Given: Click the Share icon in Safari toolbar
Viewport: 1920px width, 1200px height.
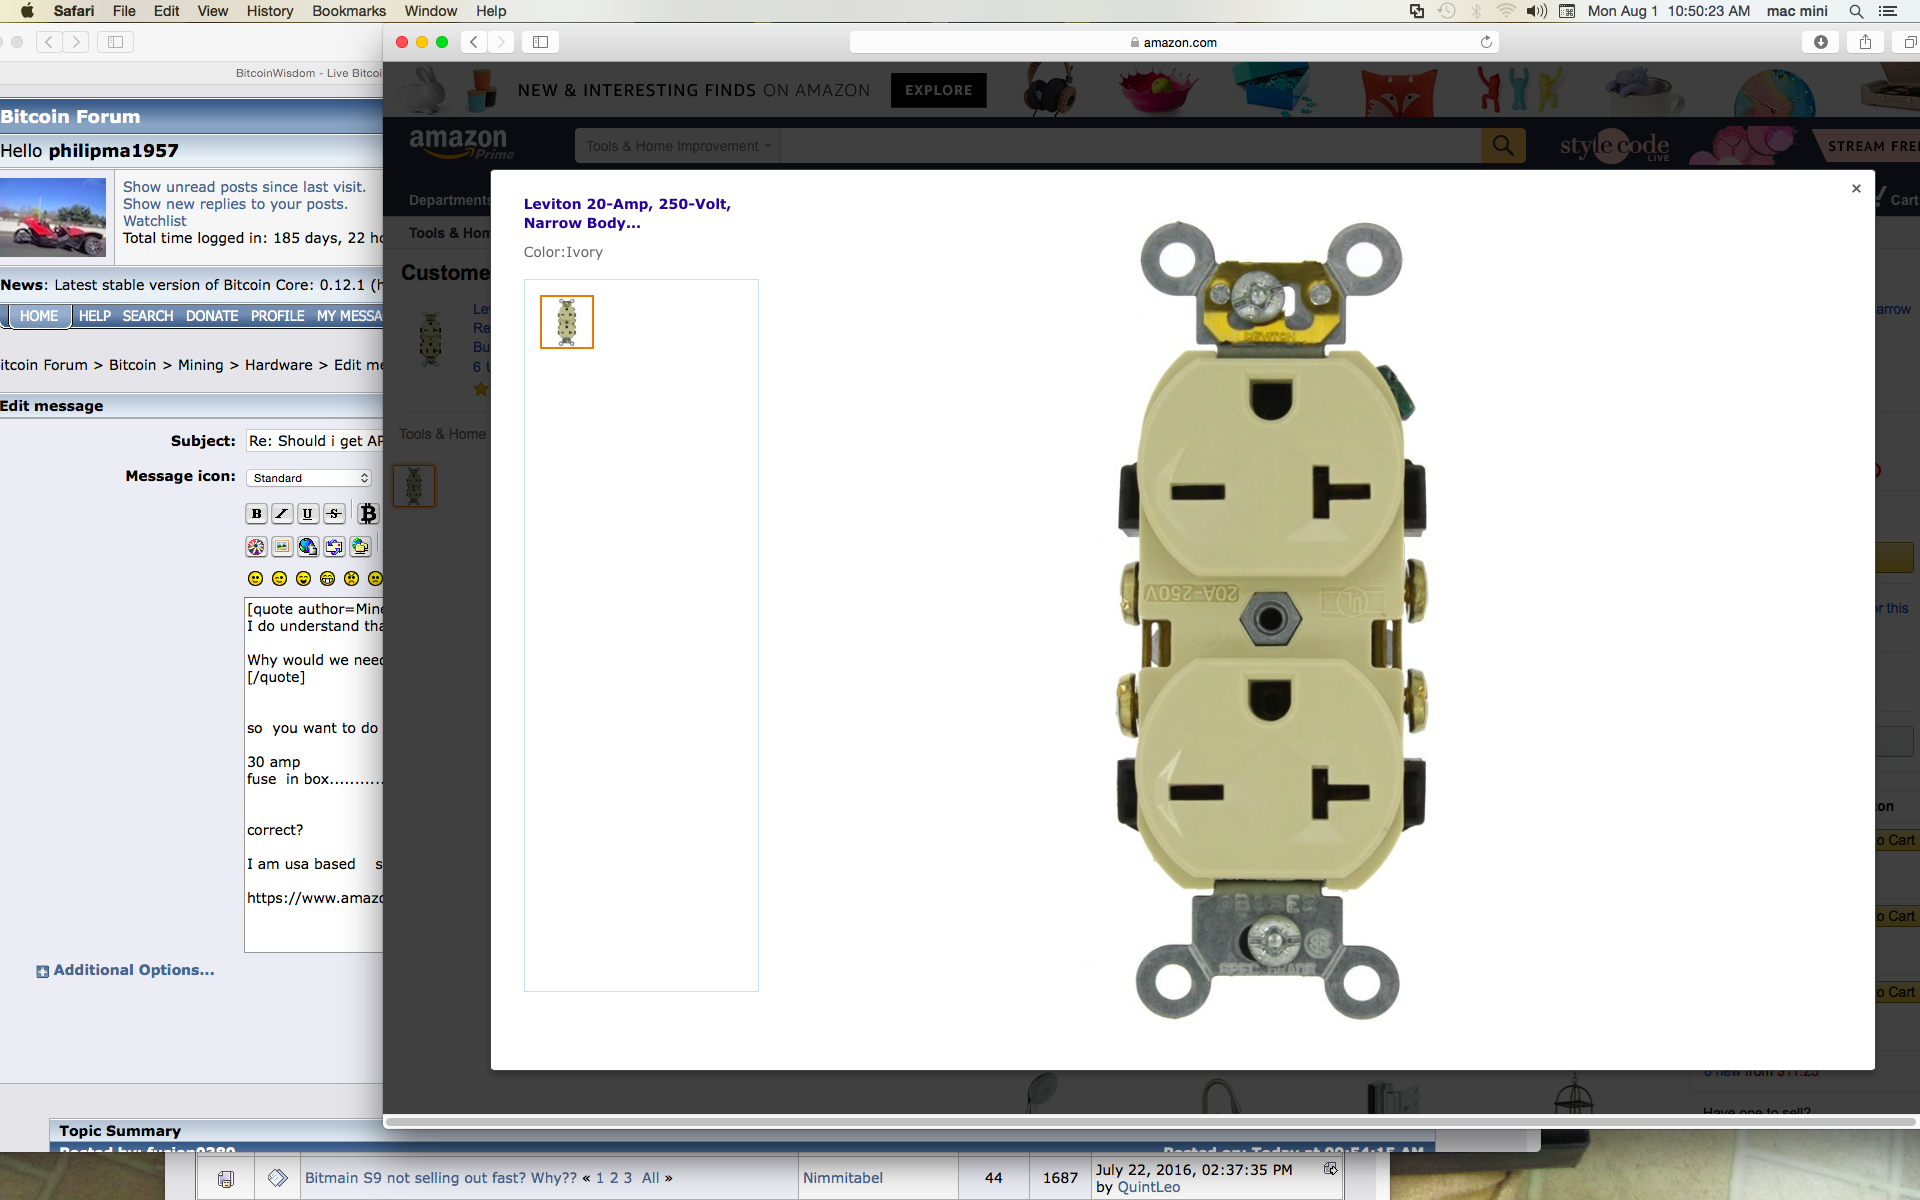Looking at the screenshot, I should point(1865,42).
